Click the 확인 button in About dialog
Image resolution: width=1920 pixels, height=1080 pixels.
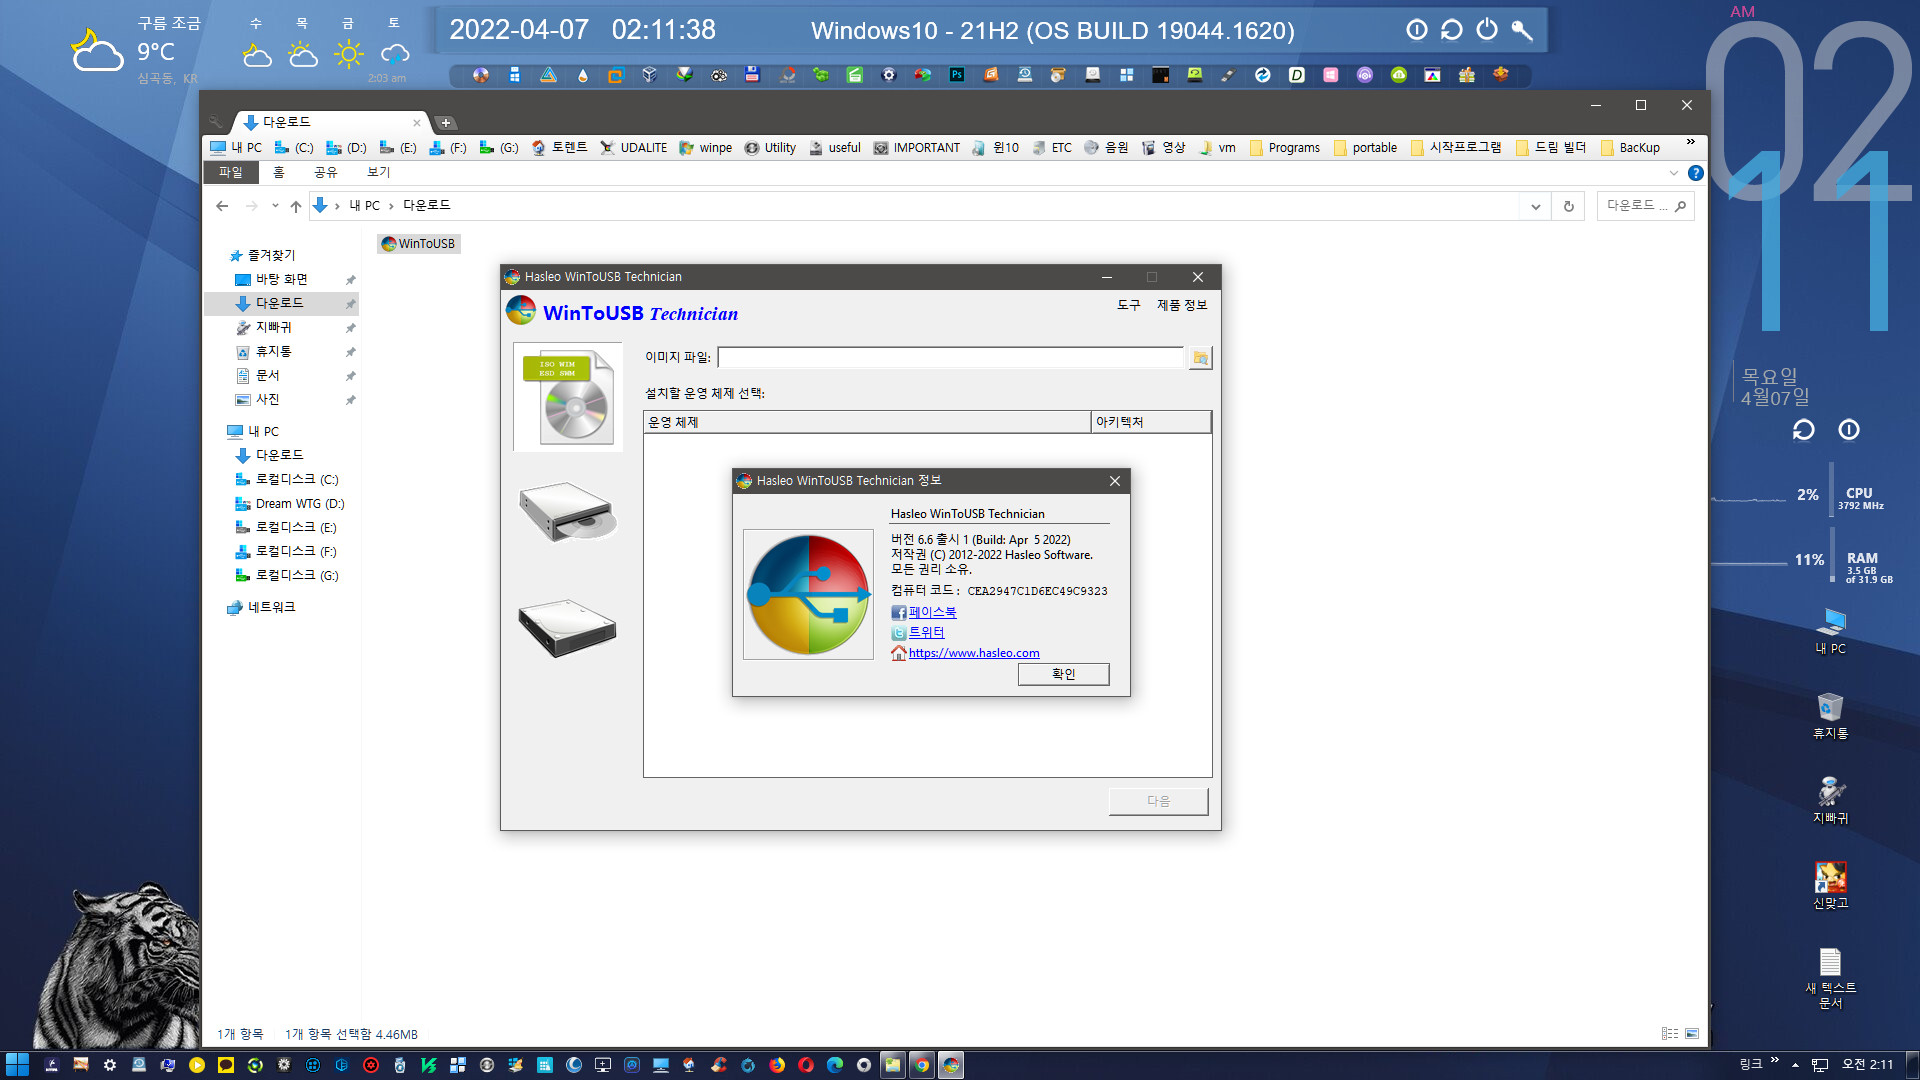click(1063, 674)
